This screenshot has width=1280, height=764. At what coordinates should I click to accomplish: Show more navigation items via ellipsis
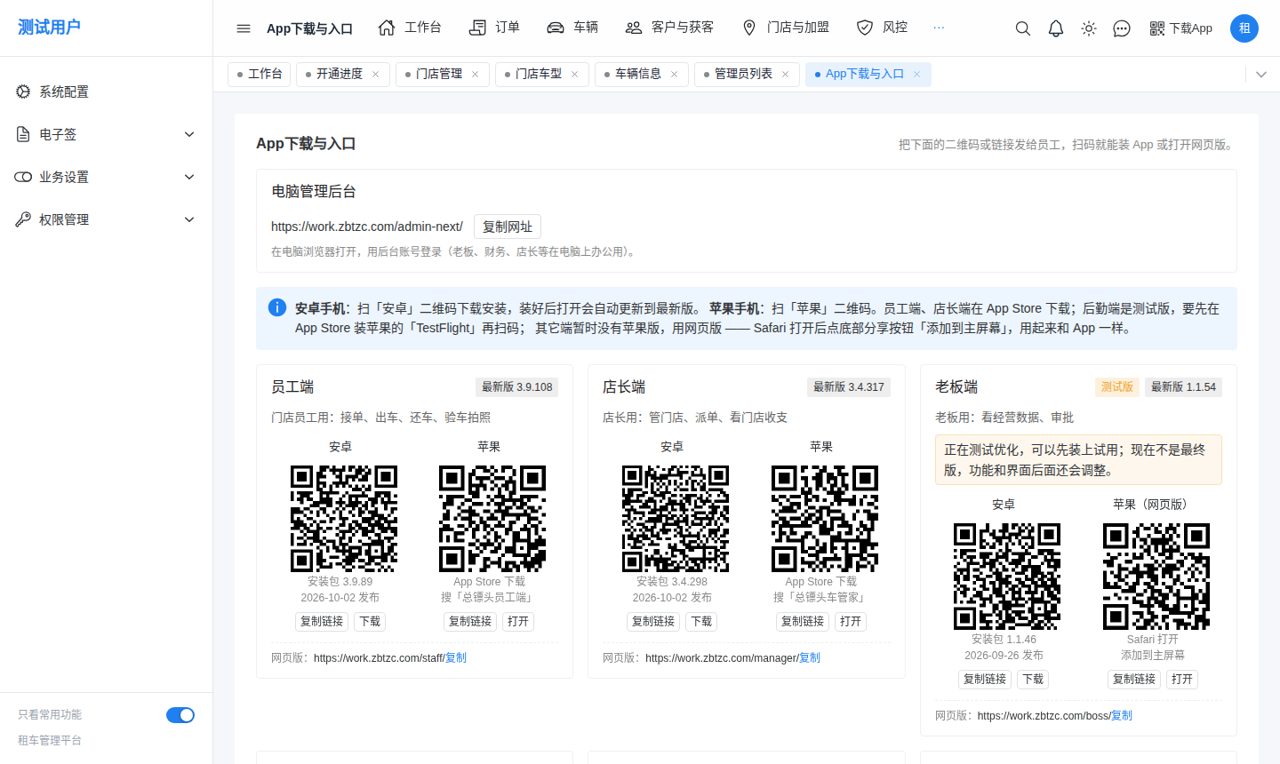938,28
